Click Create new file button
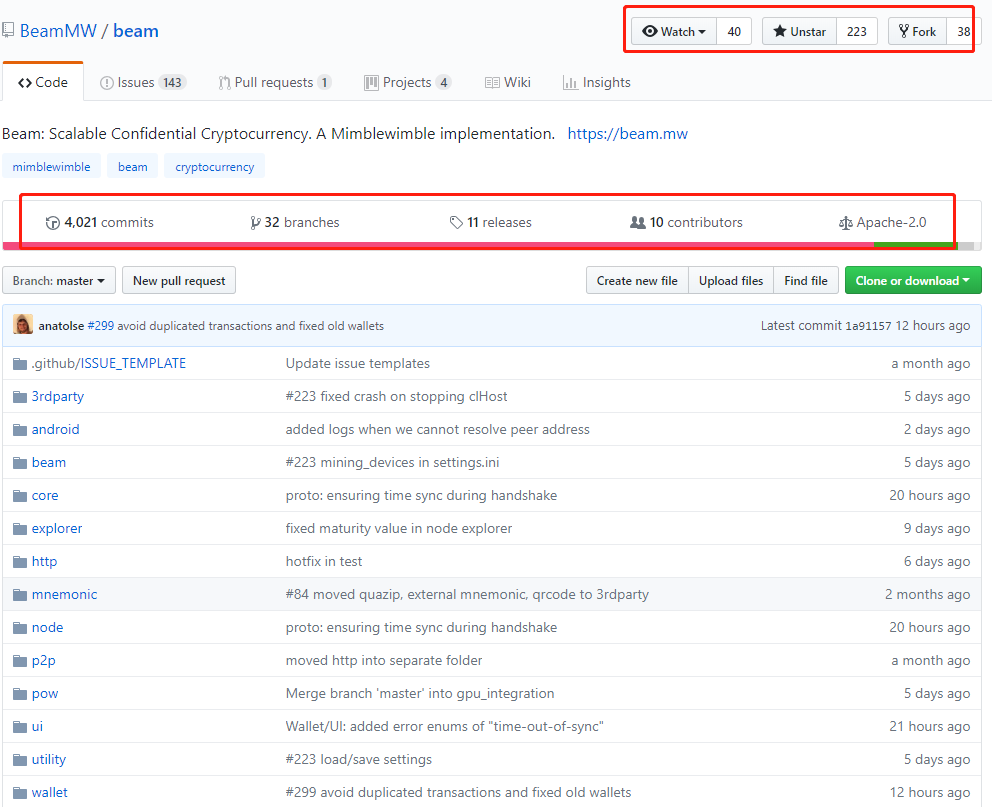Screen dimensions: 992x807 click(x=637, y=281)
